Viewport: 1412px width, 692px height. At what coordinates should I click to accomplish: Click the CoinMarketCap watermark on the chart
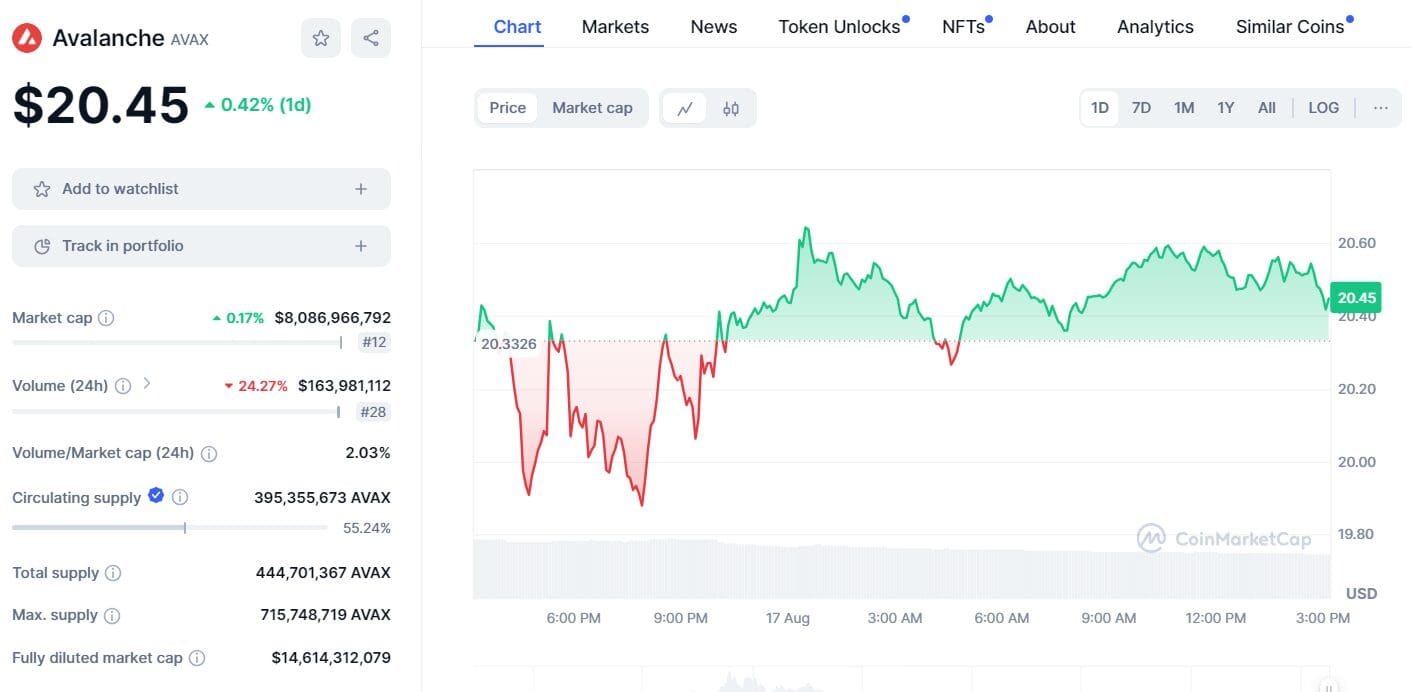[1224, 539]
